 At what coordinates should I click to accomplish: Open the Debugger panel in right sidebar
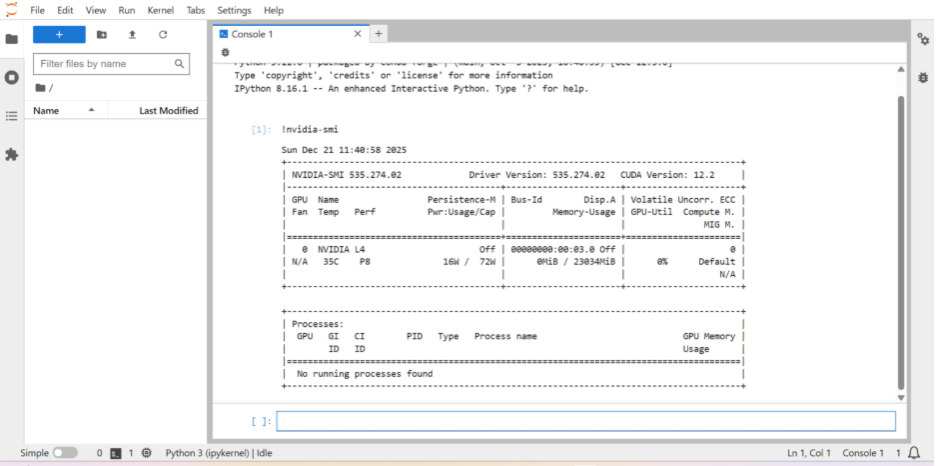pyautogui.click(x=923, y=78)
